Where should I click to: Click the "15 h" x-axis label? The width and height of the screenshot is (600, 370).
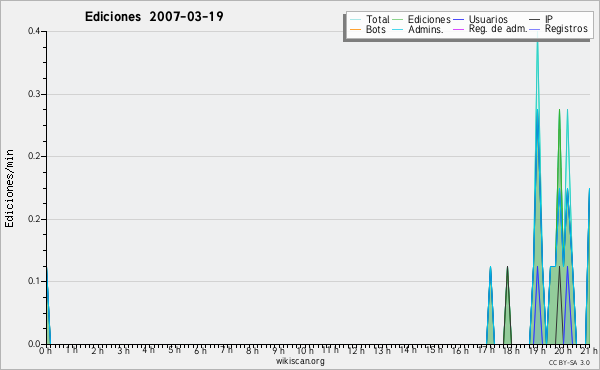pos(434,350)
